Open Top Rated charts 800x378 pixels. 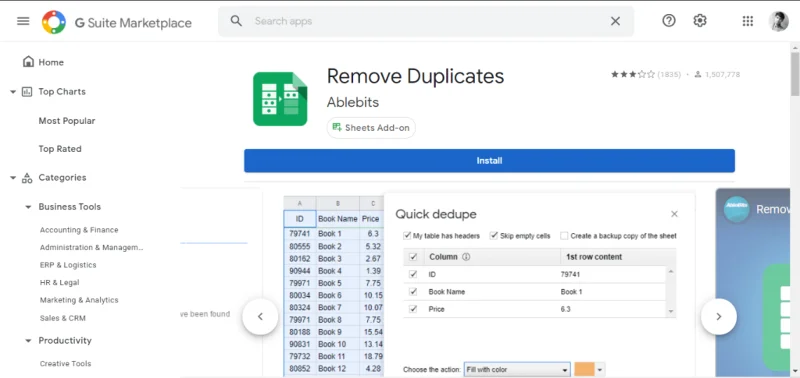coord(60,149)
